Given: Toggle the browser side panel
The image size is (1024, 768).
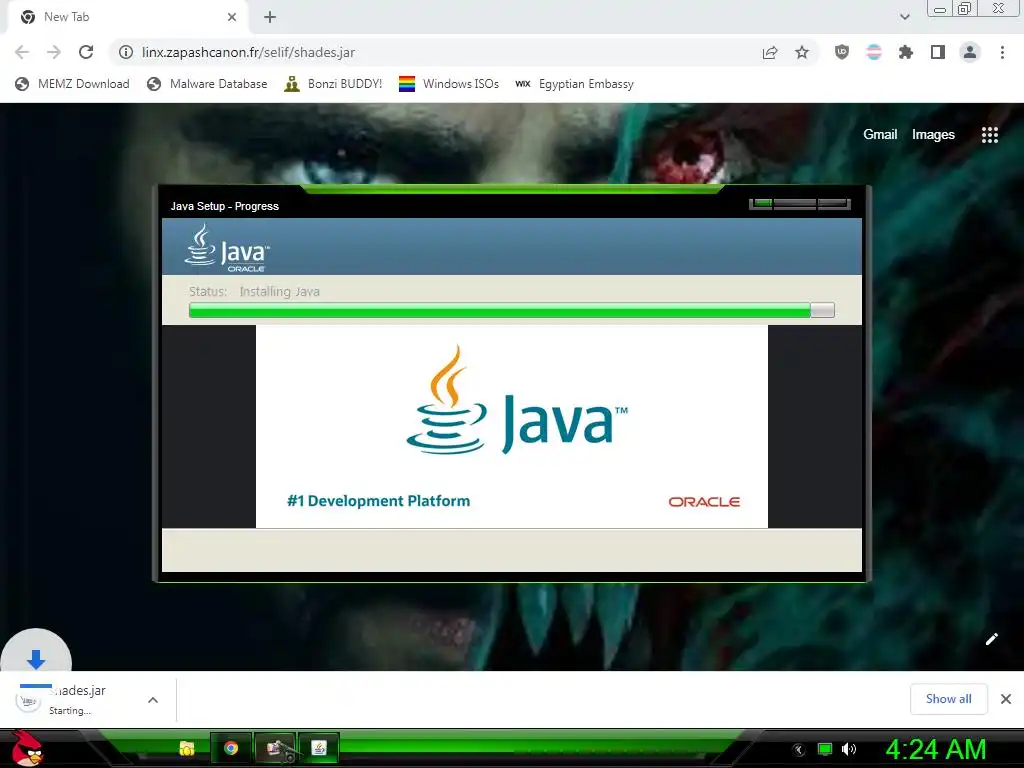Looking at the screenshot, I should (938, 52).
